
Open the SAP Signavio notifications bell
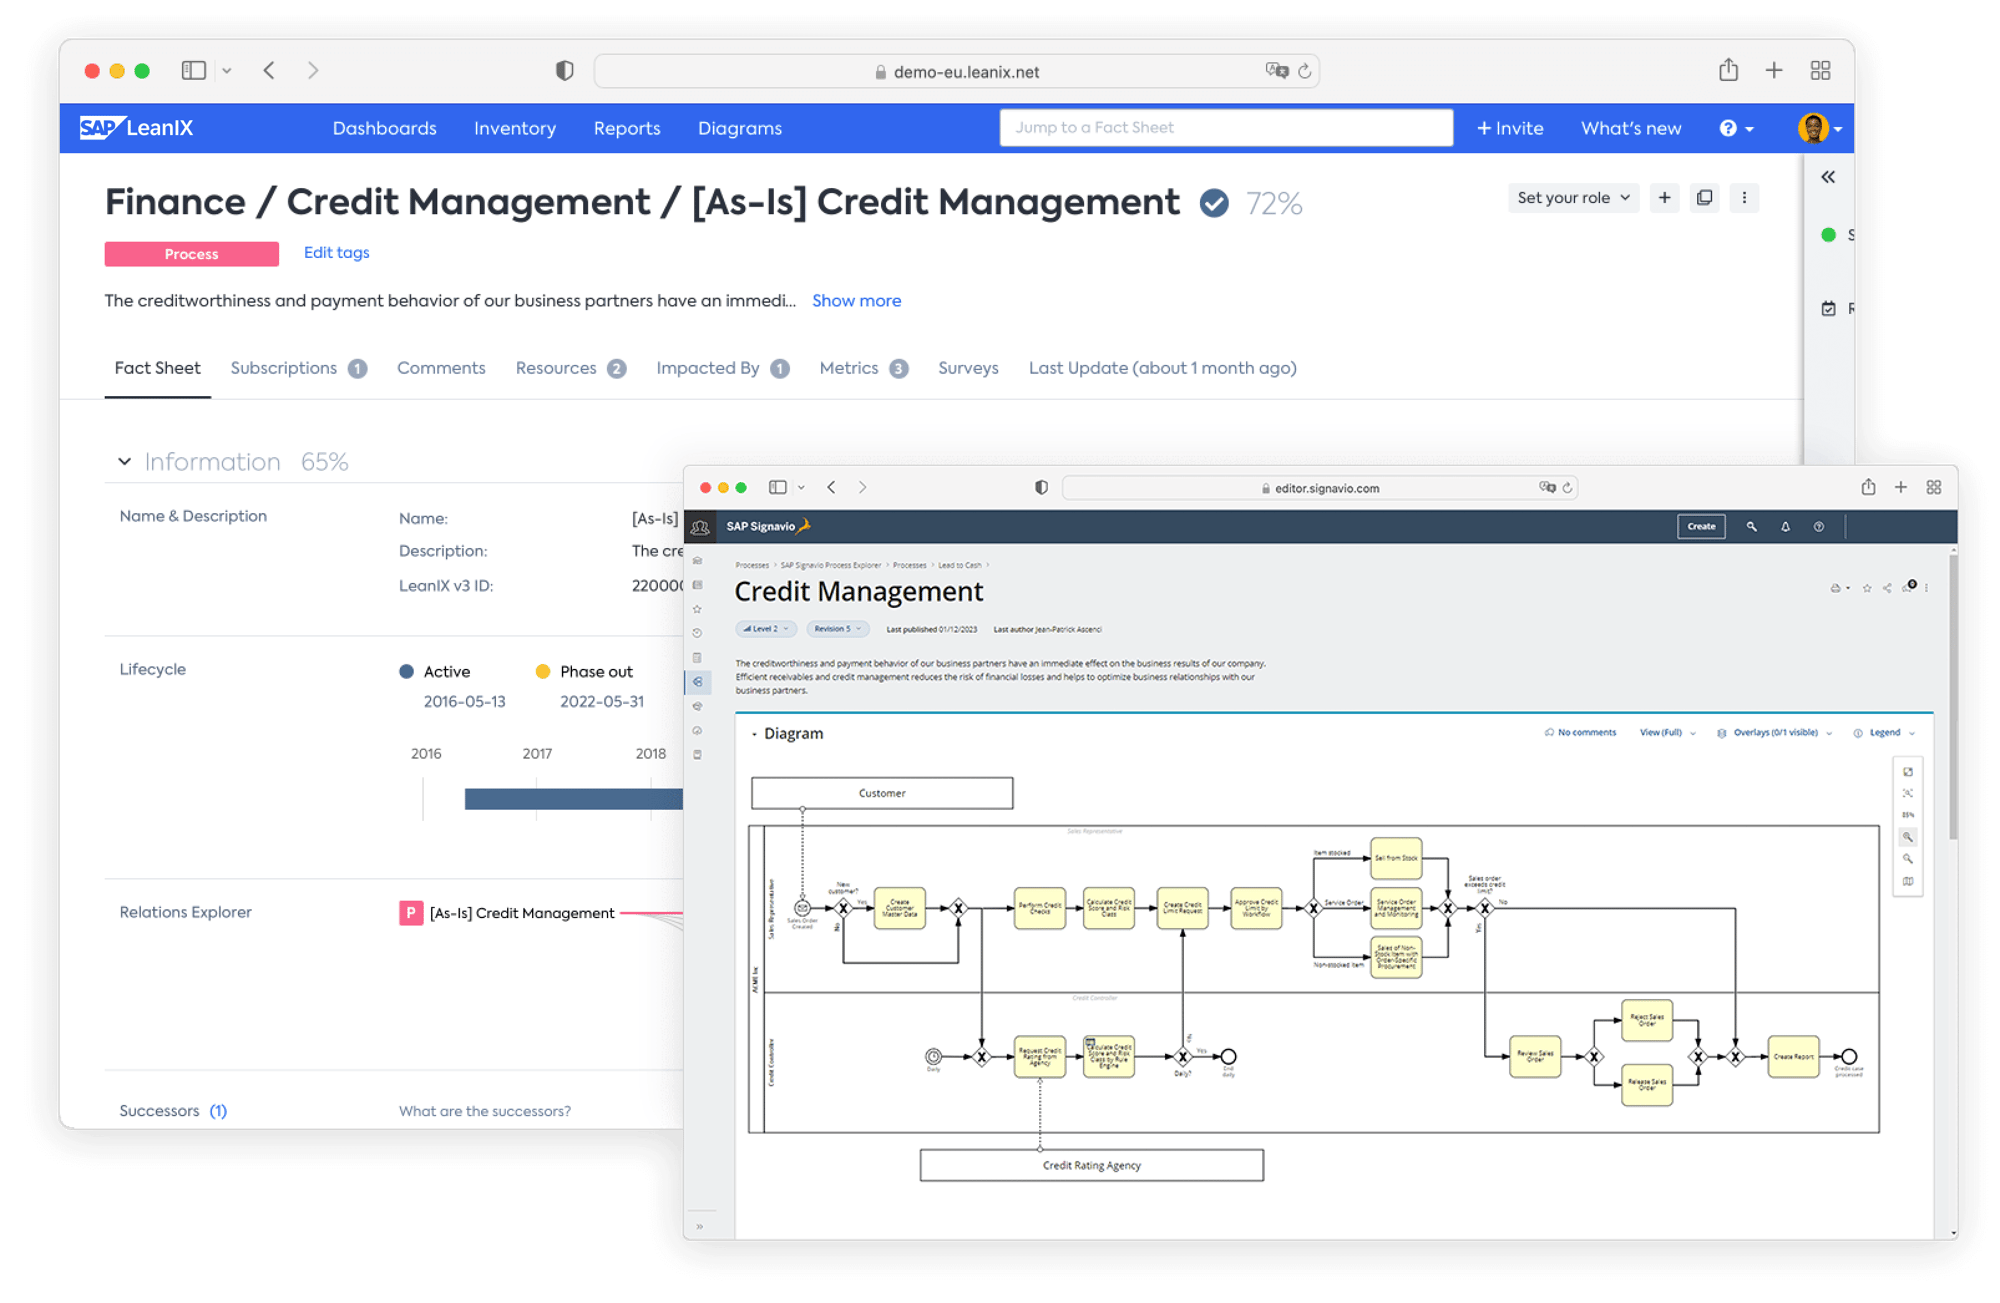[1786, 526]
